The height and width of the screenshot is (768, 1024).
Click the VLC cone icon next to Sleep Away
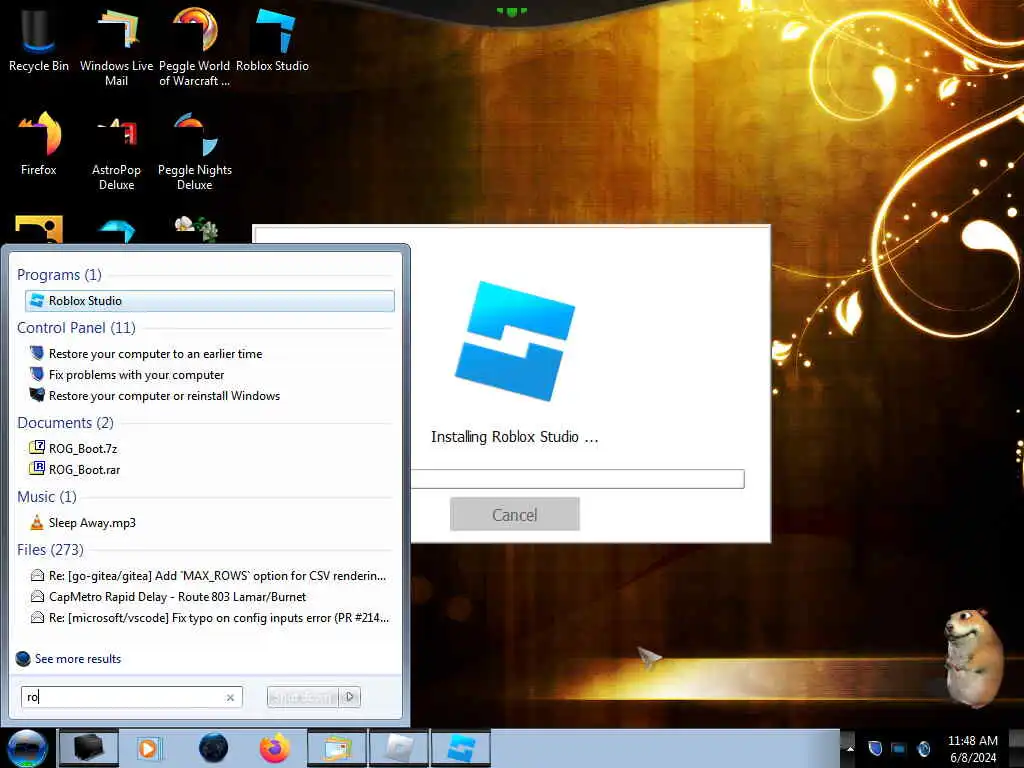(x=37, y=522)
